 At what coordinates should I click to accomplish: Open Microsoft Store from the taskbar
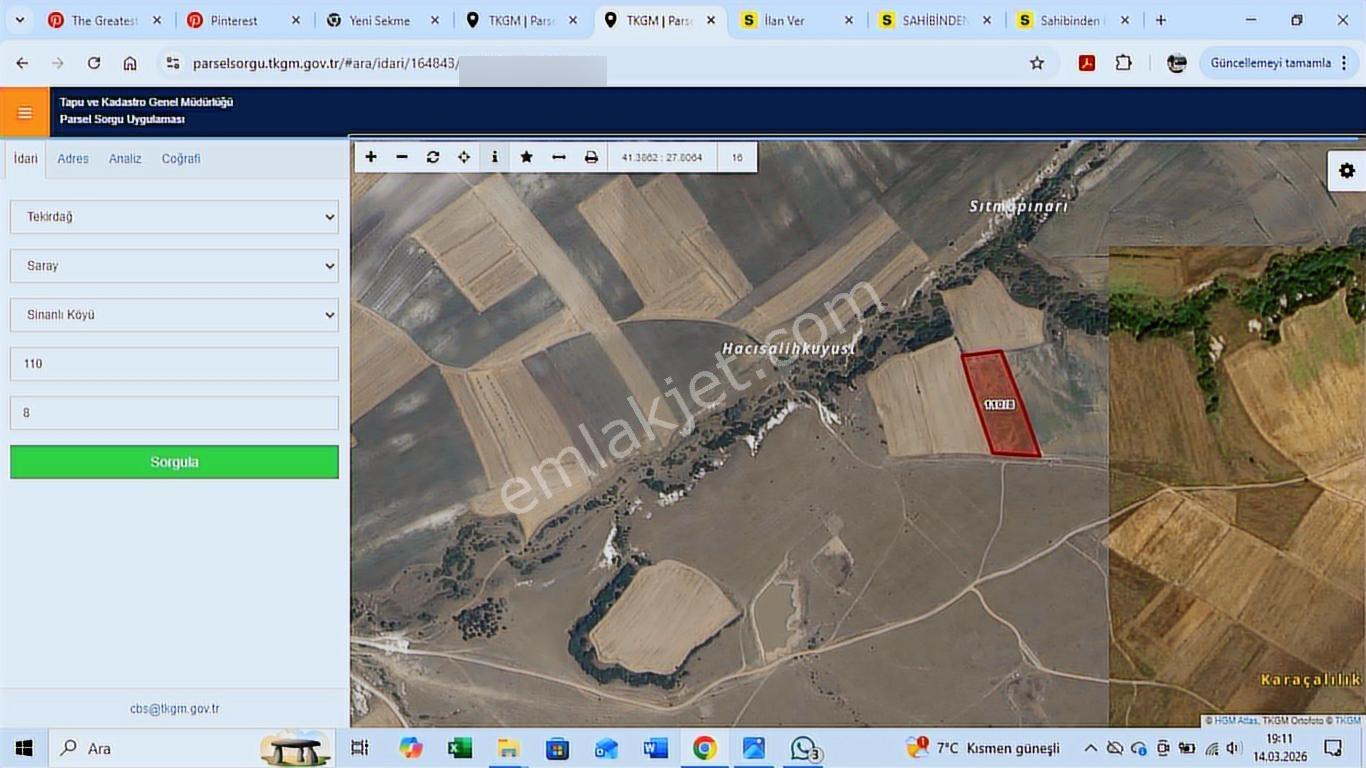[557, 748]
